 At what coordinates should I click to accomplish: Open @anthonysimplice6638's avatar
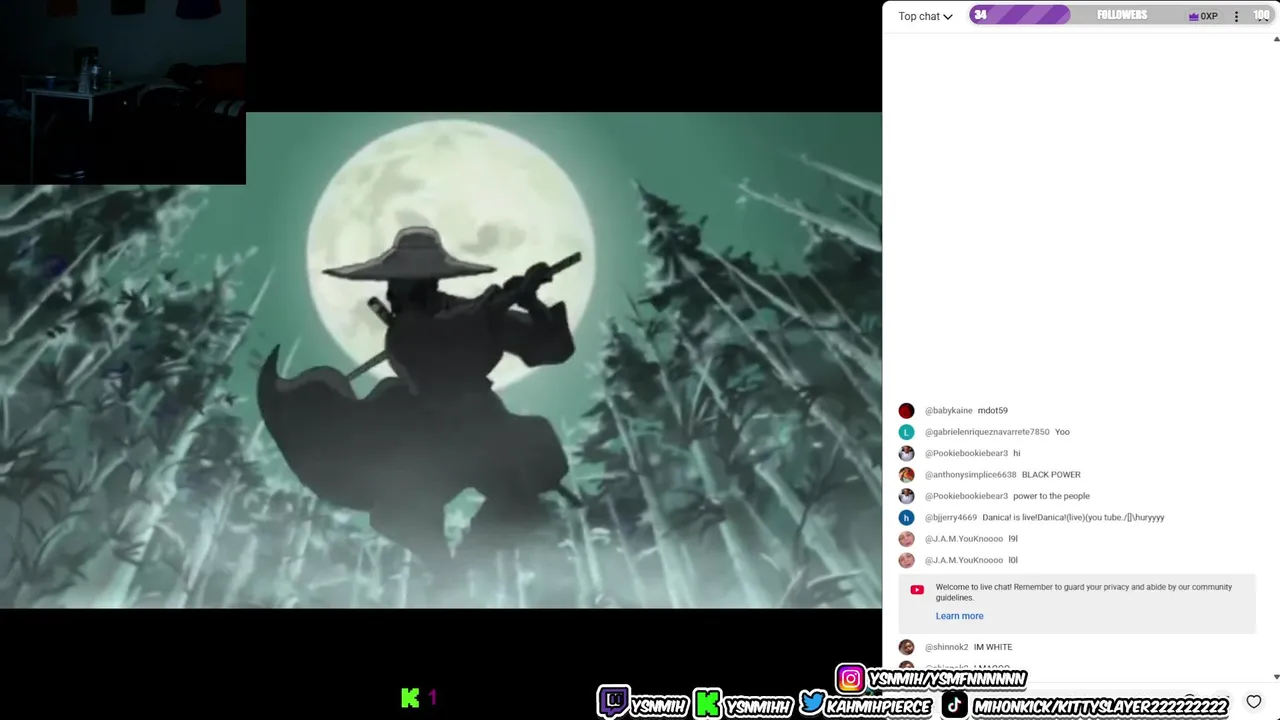(906, 475)
